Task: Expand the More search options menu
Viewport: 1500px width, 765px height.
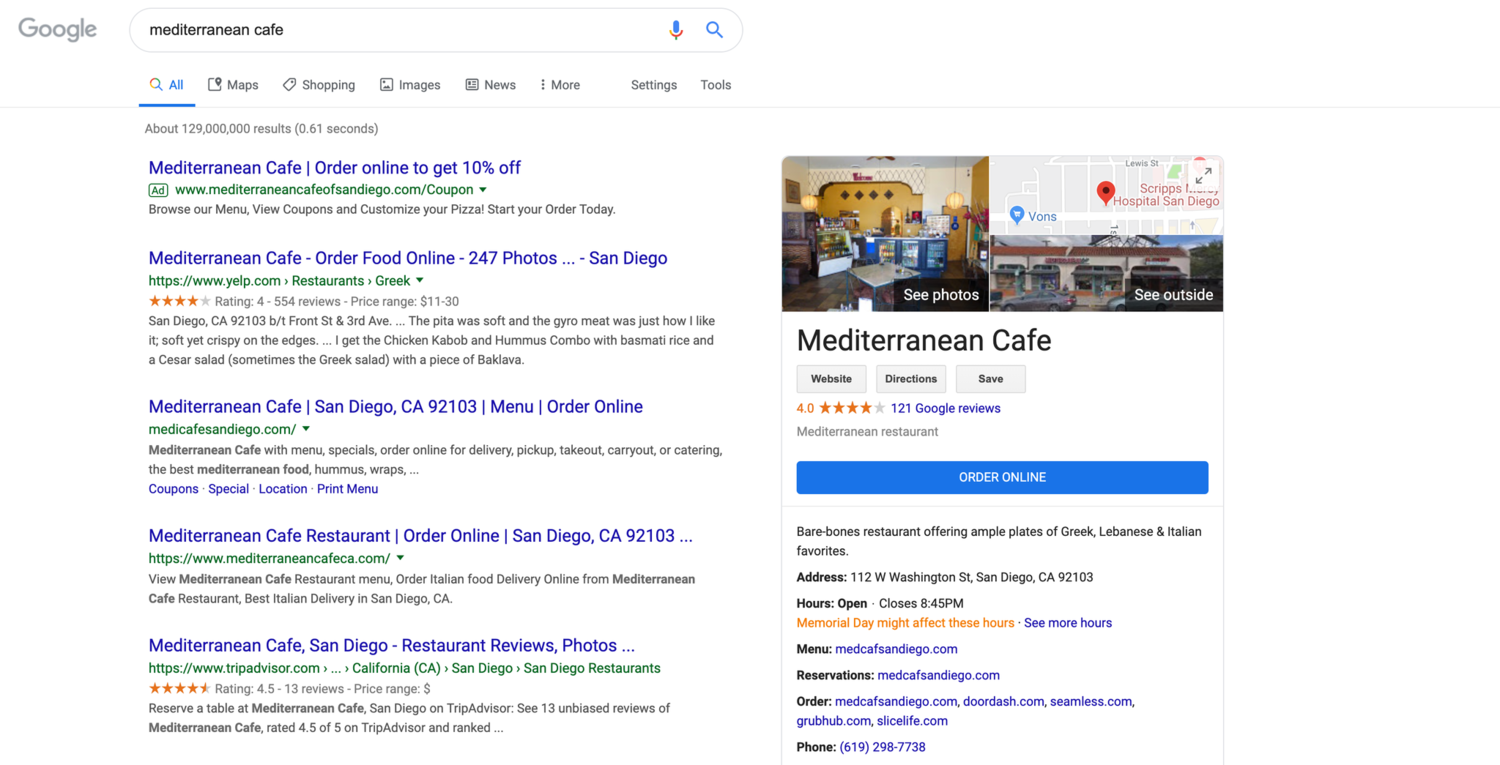Action: click(x=559, y=85)
